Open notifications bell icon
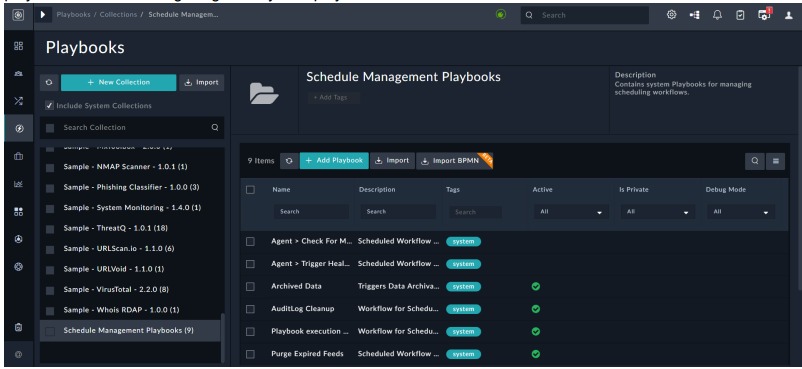This screenshot has height=369, width=802. 717,15
